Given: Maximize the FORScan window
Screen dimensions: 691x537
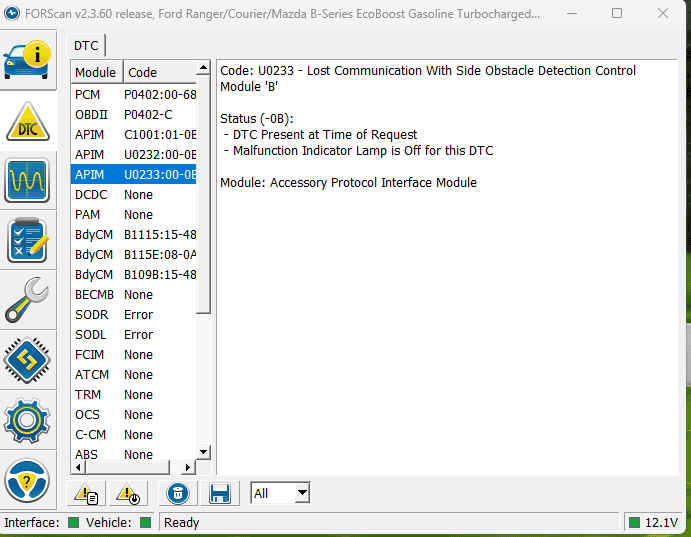Looking at the screenshot, I should click(x=617, y=13).
